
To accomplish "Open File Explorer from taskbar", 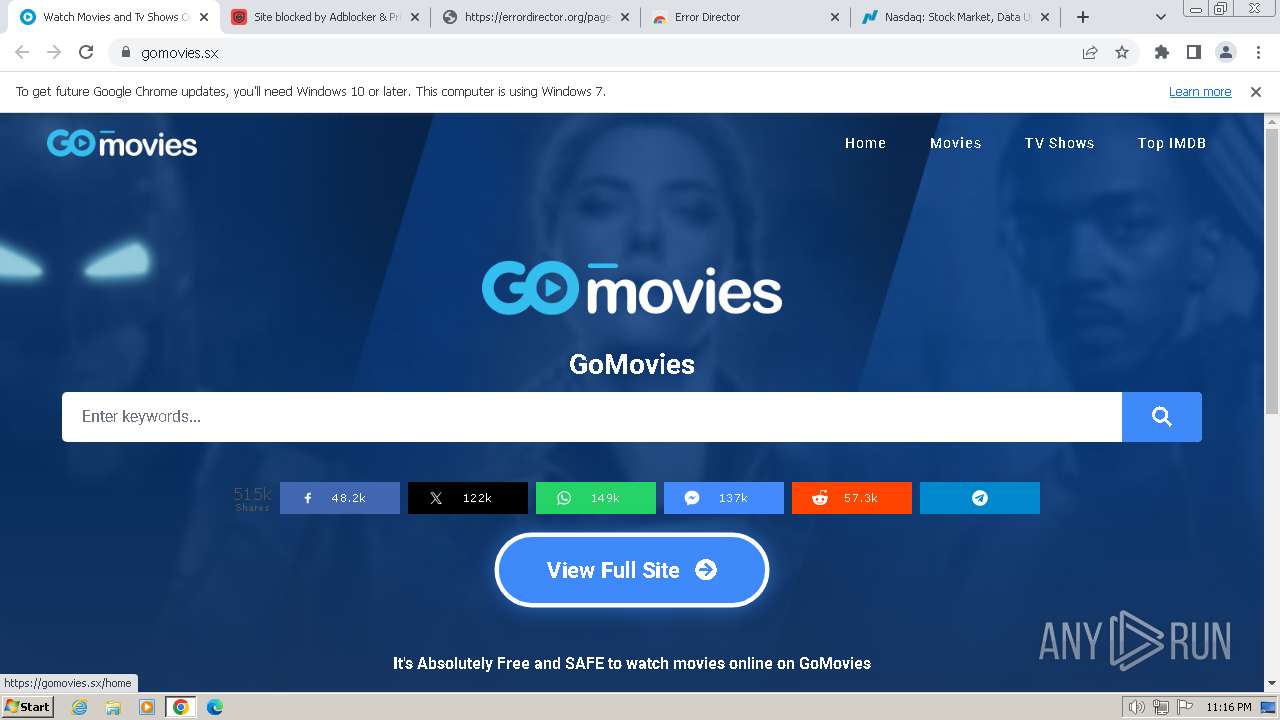I will [x=113, y=707].
